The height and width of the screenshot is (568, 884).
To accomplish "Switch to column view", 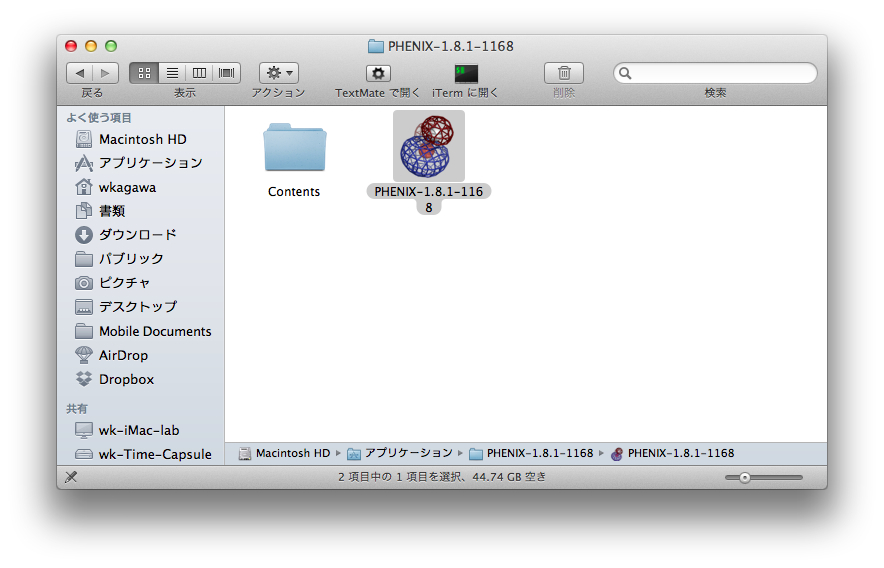I will (199, 73).
